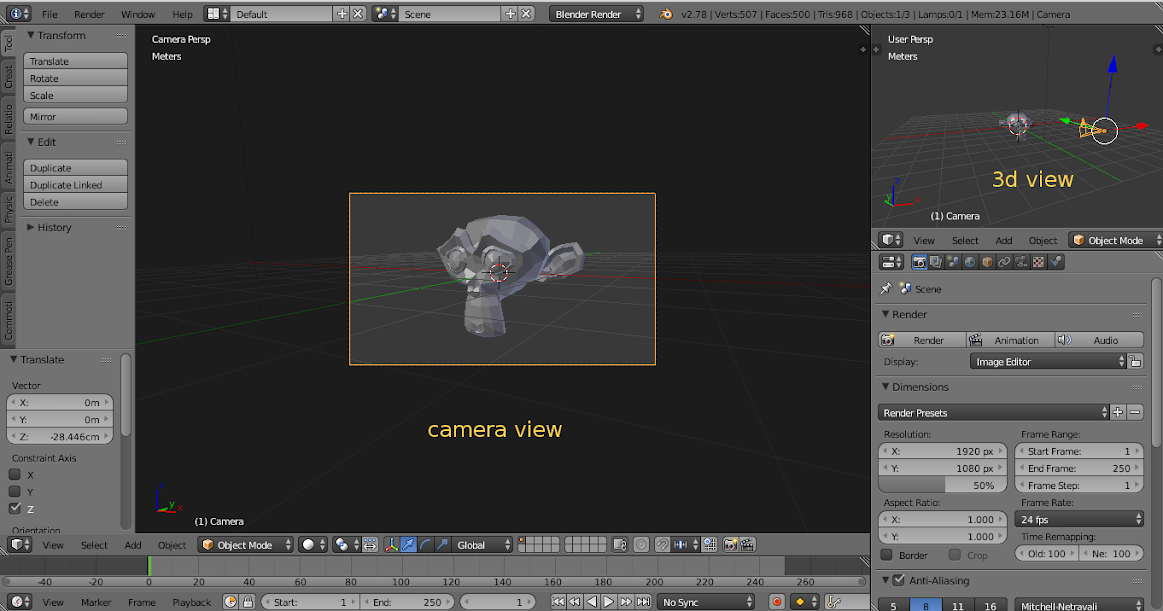1163x611 pixels.
Task: Open the World properties tab icon
Action: click(x=970, y=262)
